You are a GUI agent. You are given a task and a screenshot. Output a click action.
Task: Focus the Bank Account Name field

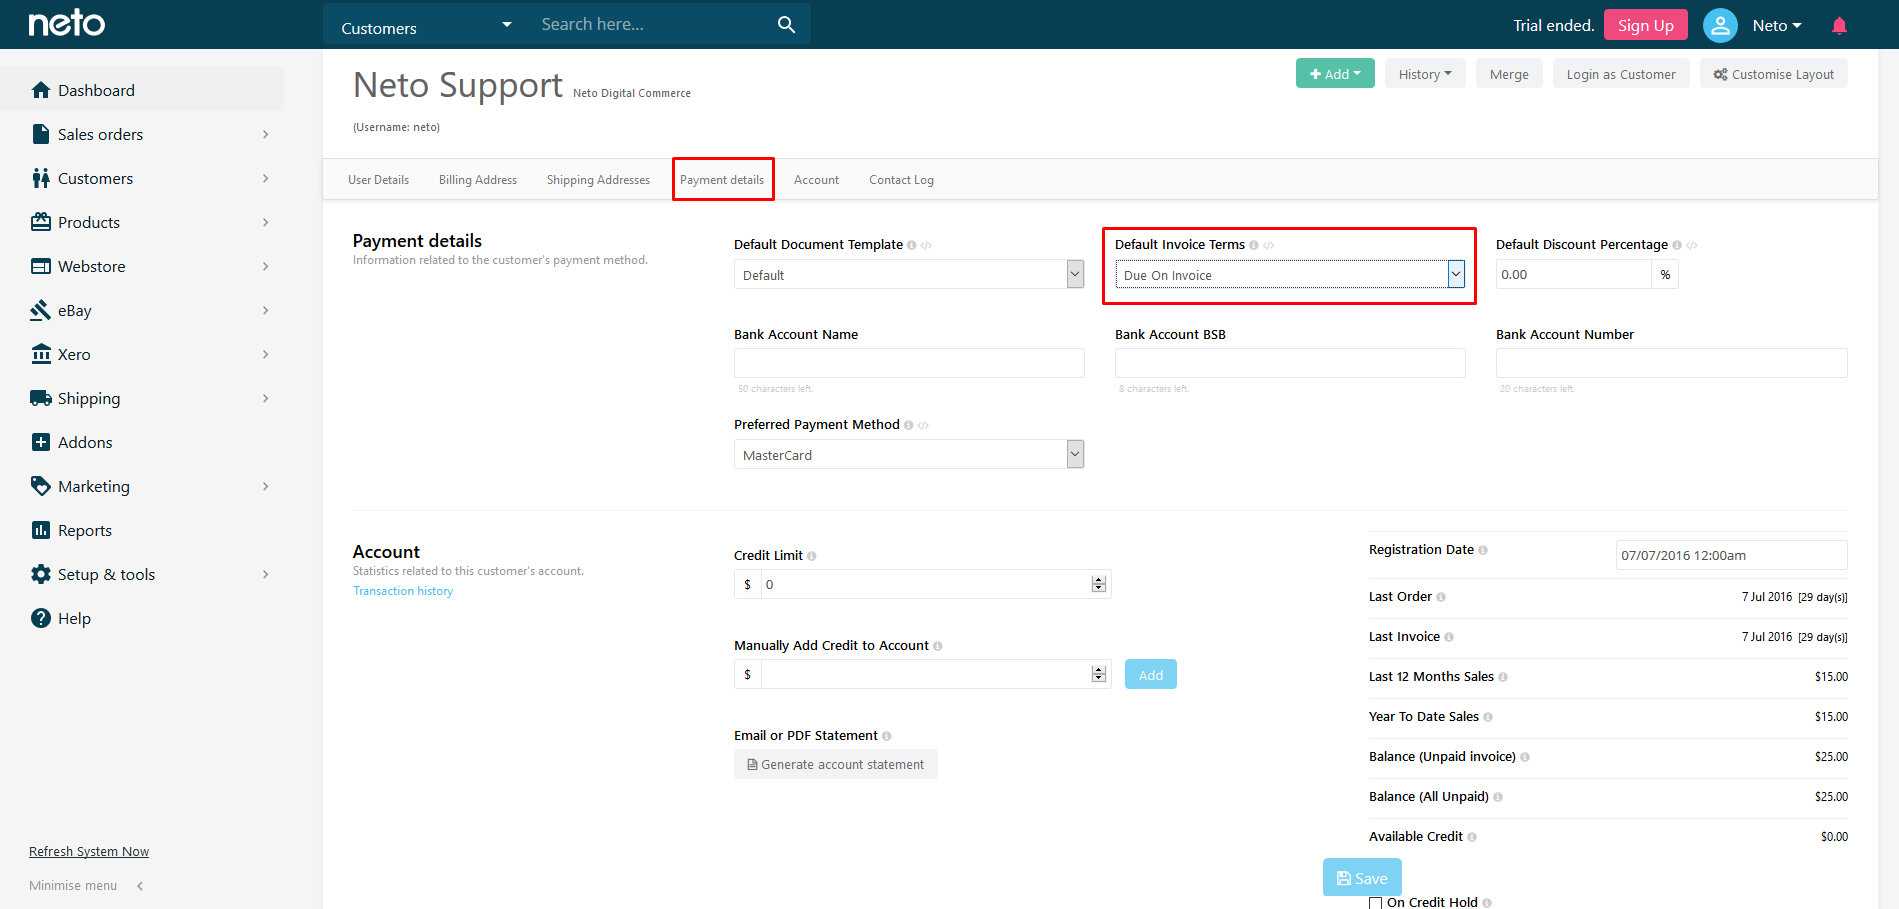point(909,363)
